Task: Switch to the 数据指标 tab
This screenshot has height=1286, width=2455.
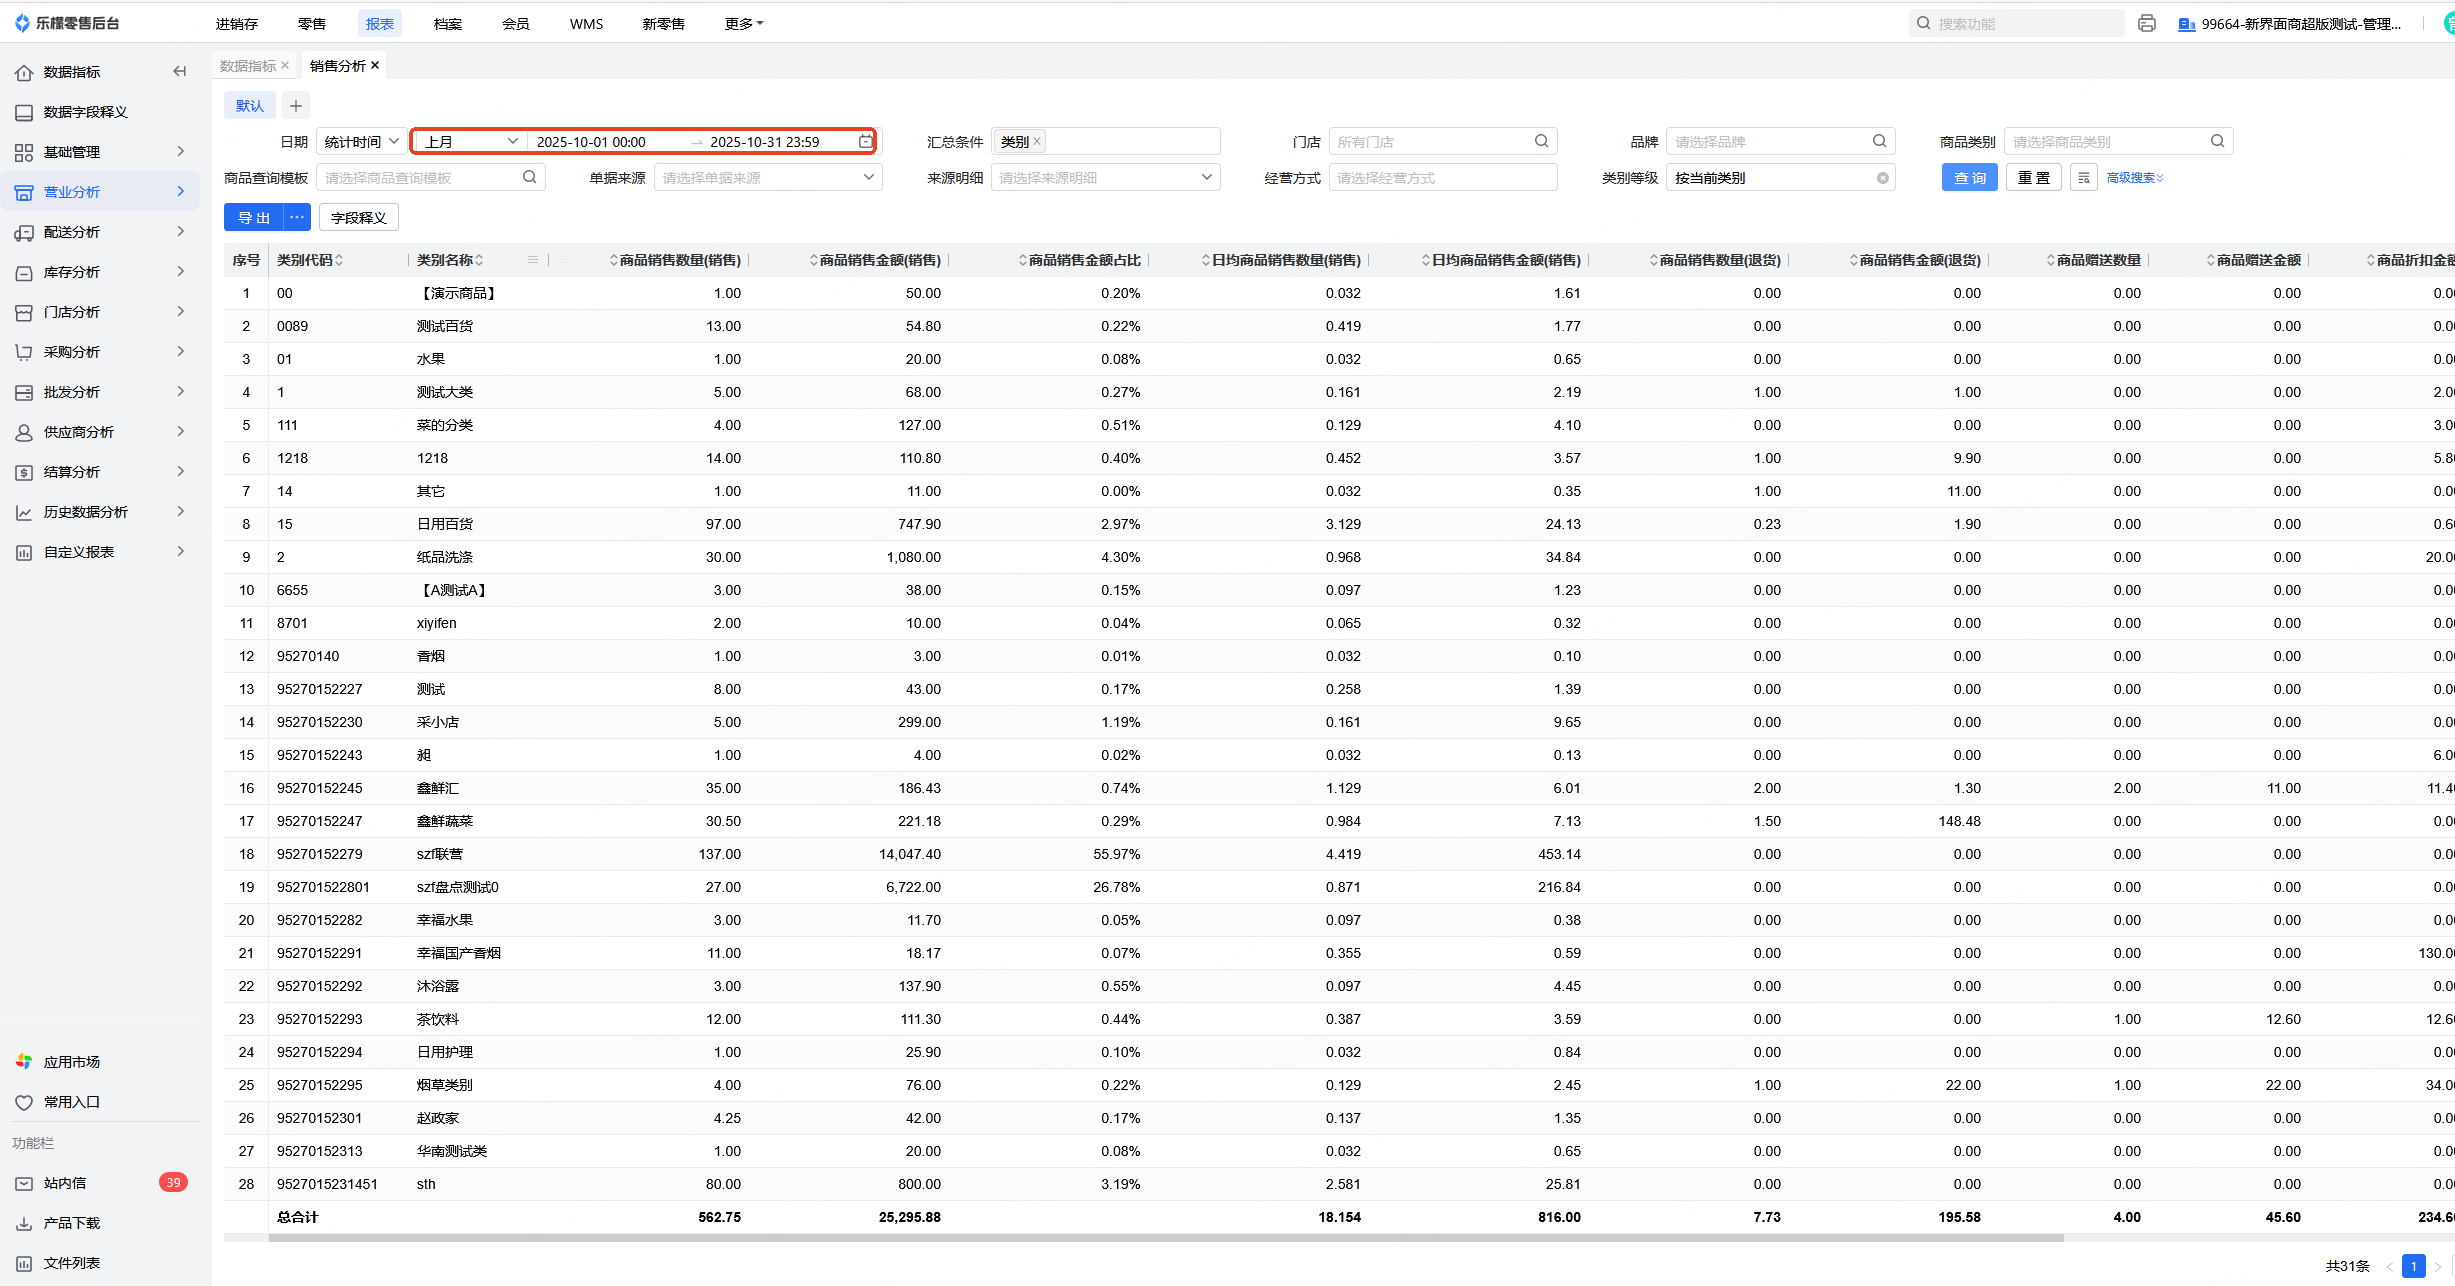Action: (x=247, y=65)
